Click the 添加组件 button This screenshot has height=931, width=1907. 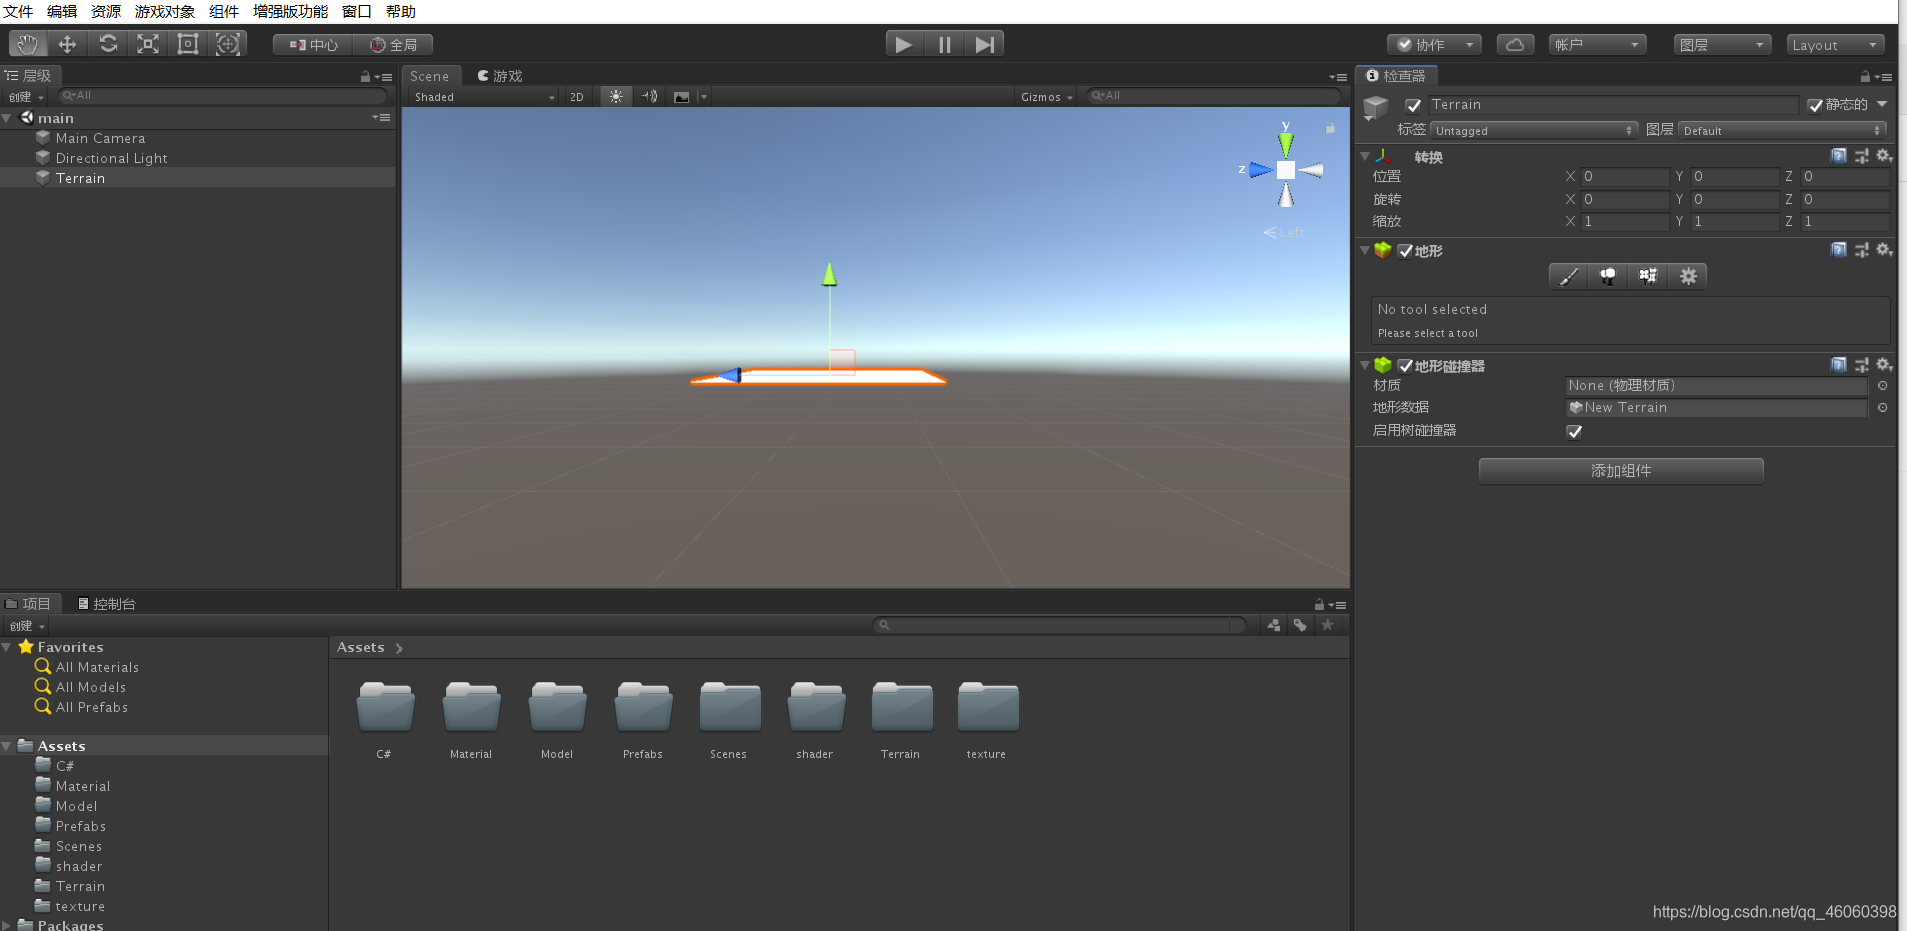(x=1620, y=471)
